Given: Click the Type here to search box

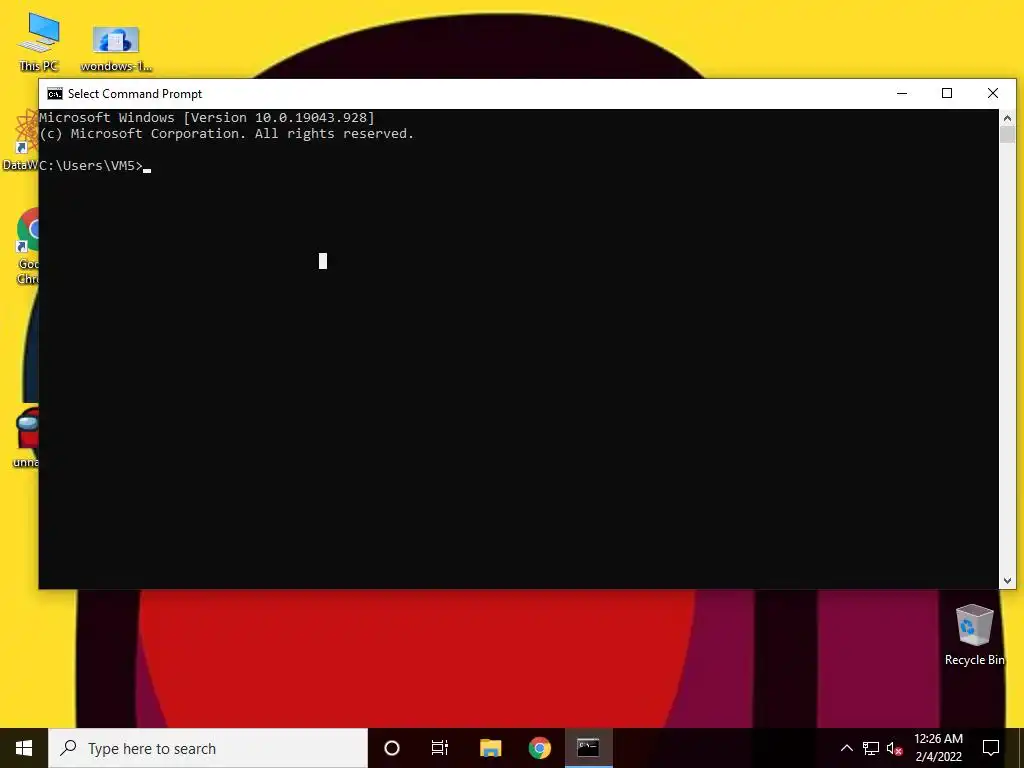Looking at the screenshot, I should [x=208, y=748].
